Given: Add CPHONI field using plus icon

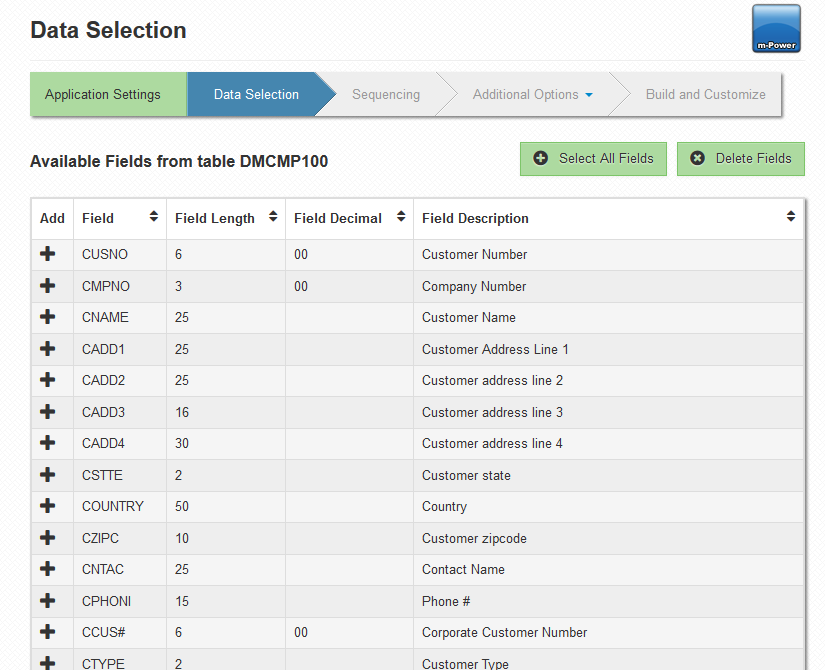Looking at the screenshot, I should point(47,601).
